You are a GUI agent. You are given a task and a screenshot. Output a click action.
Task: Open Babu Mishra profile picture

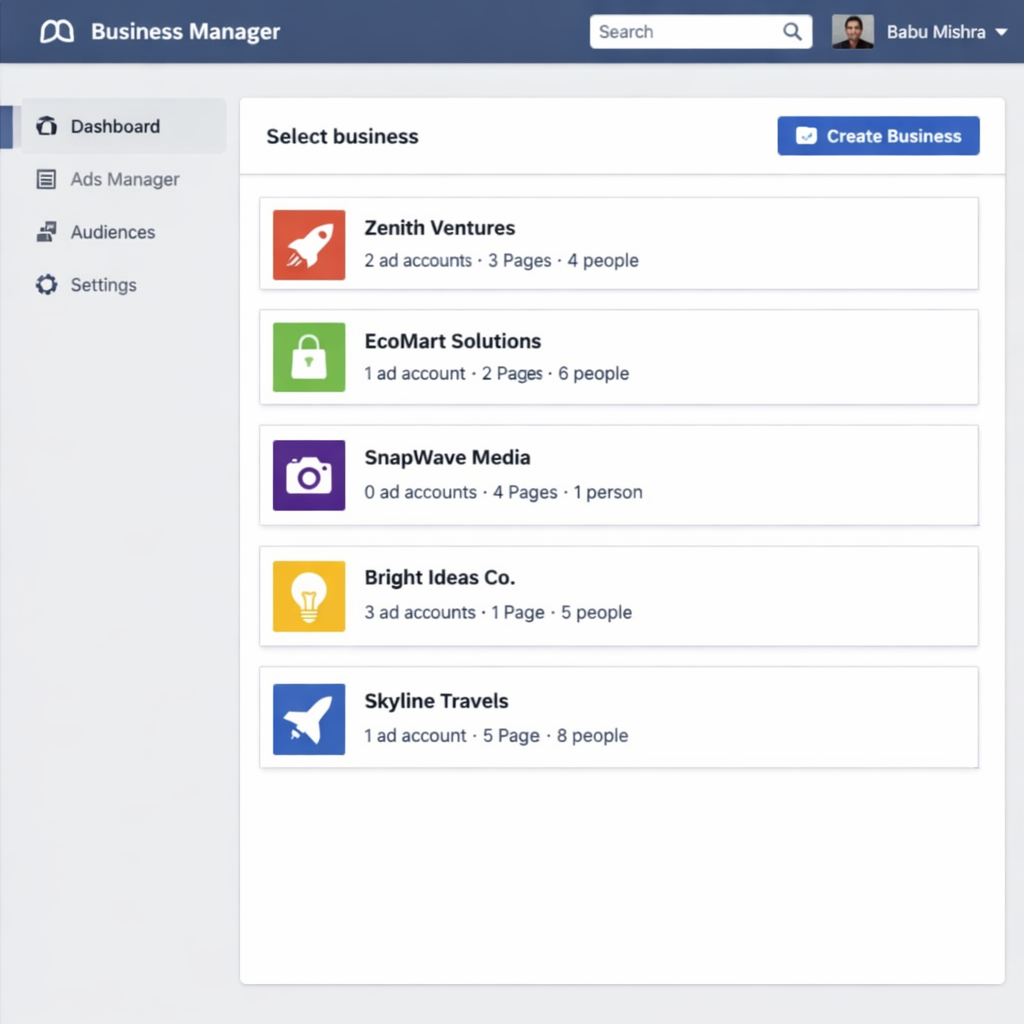(x=852, y=31)
